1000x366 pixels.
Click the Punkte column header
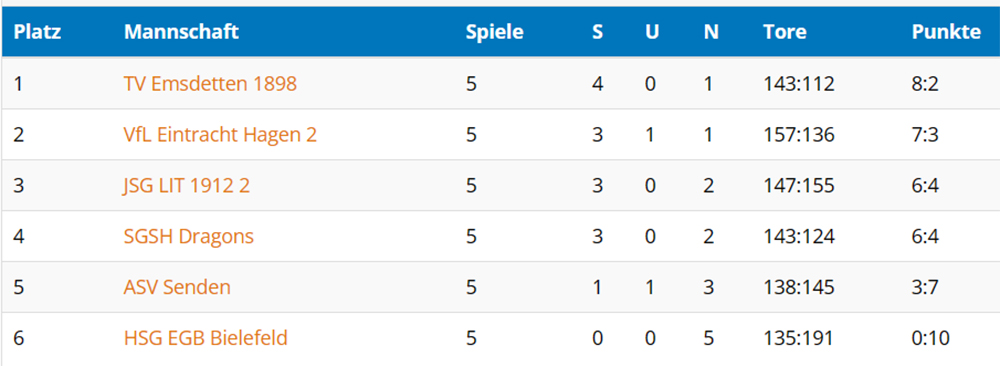click(946, 32)
